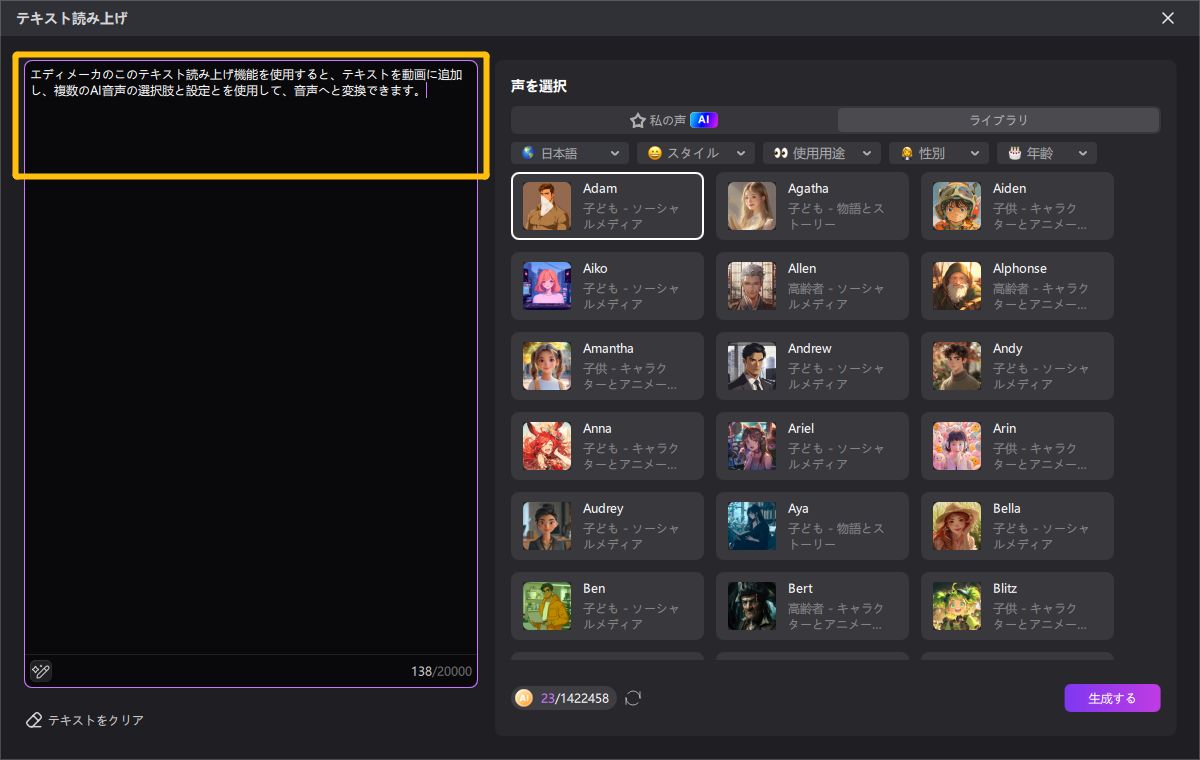Click the AI credits coin icon
1200x760 pixels.
click(x=523, y=698)
